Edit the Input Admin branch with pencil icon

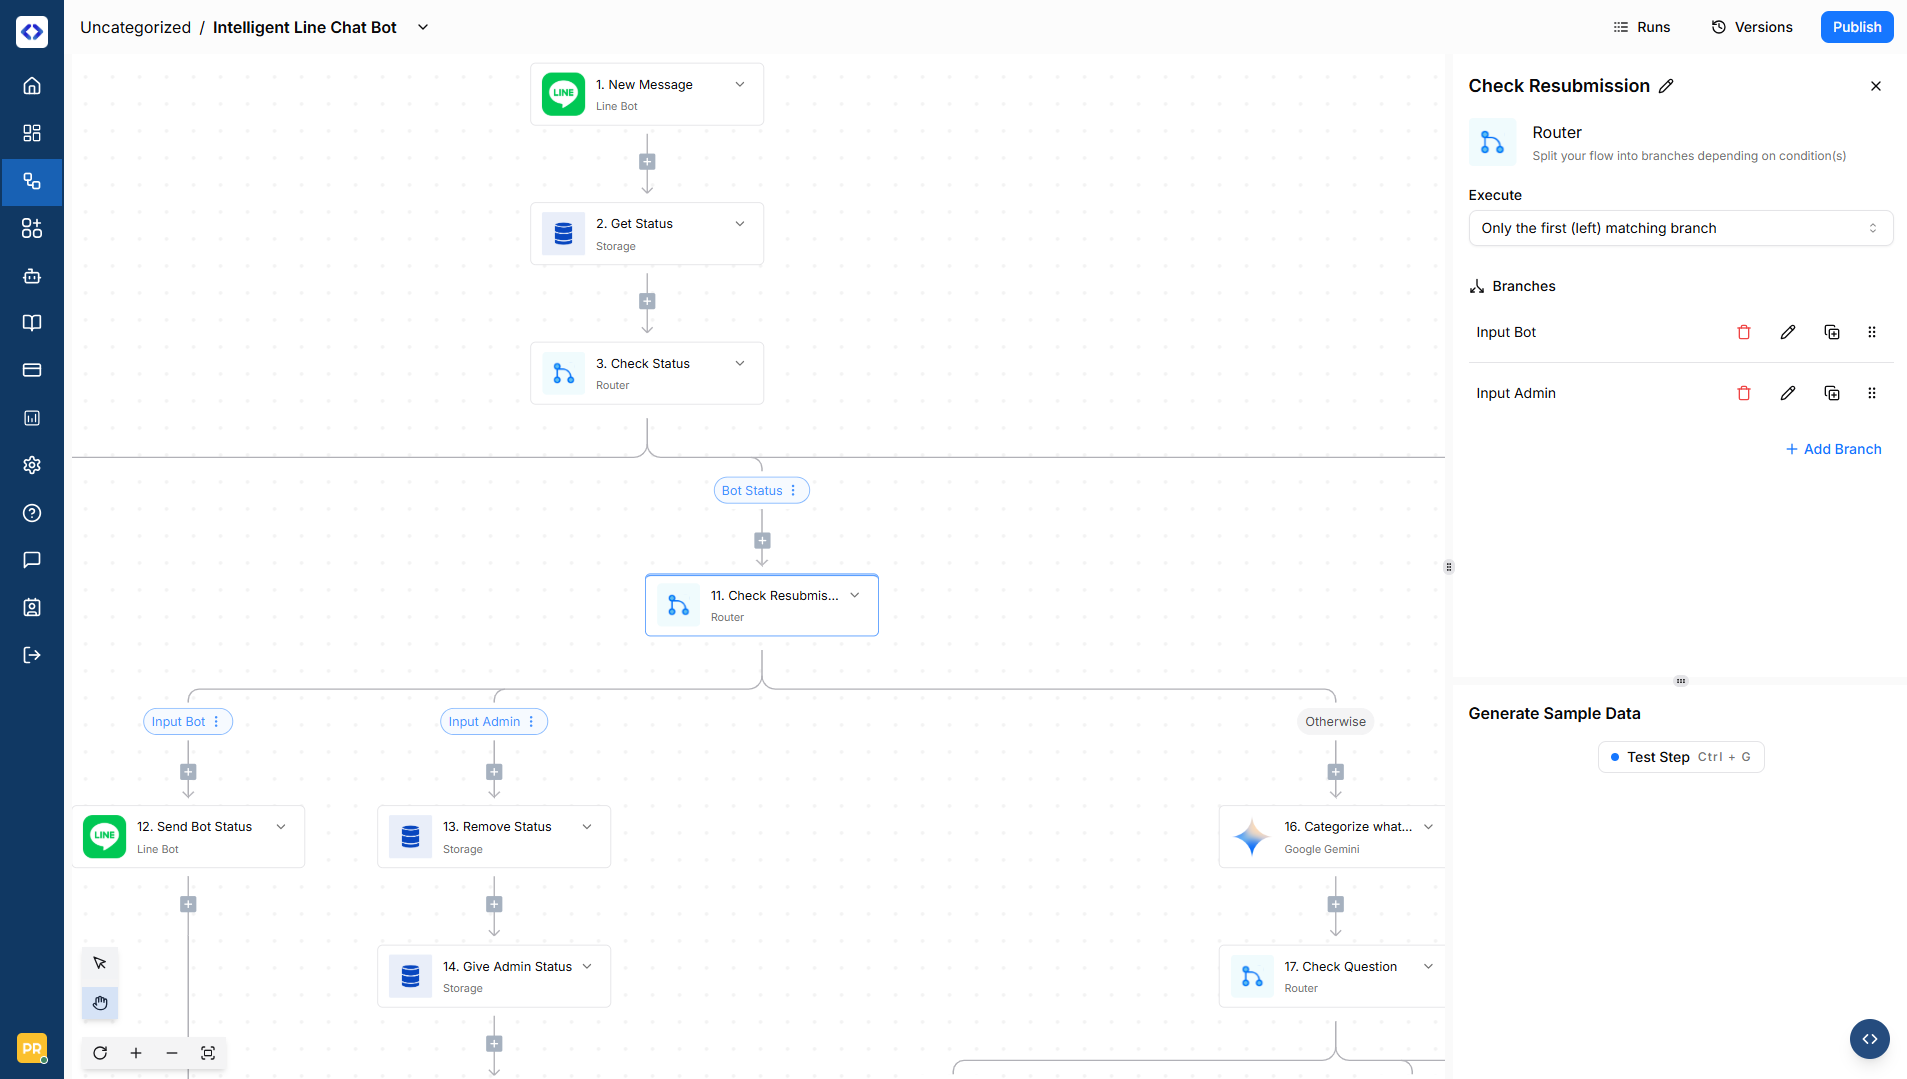click(1787, 393)
